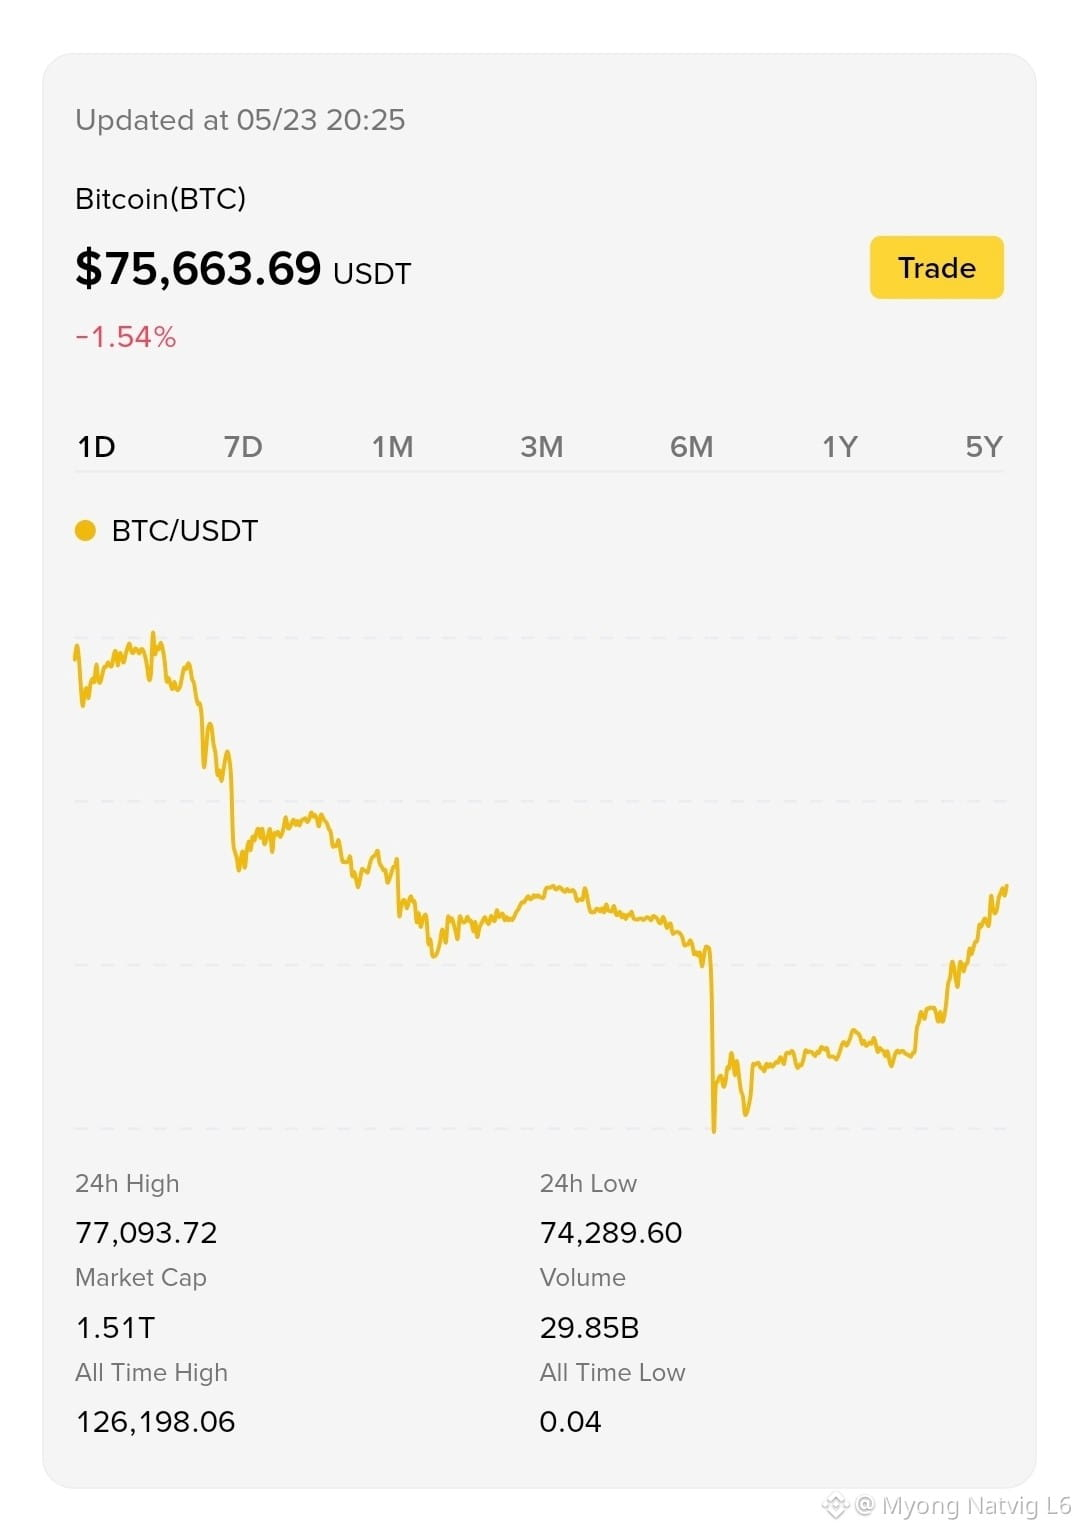1079x1530 pixels.
Task: Select the 1D time range tab
Action: [97, 446]
